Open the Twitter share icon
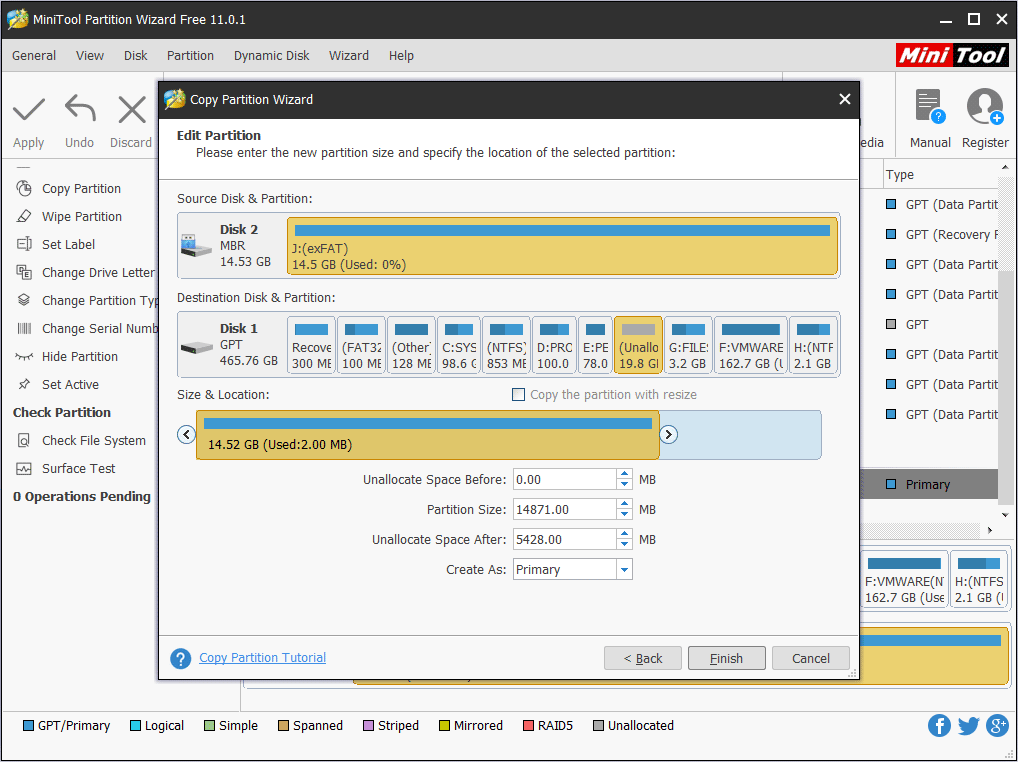This screenshot has height=762, width=1018. coord(968,726)
